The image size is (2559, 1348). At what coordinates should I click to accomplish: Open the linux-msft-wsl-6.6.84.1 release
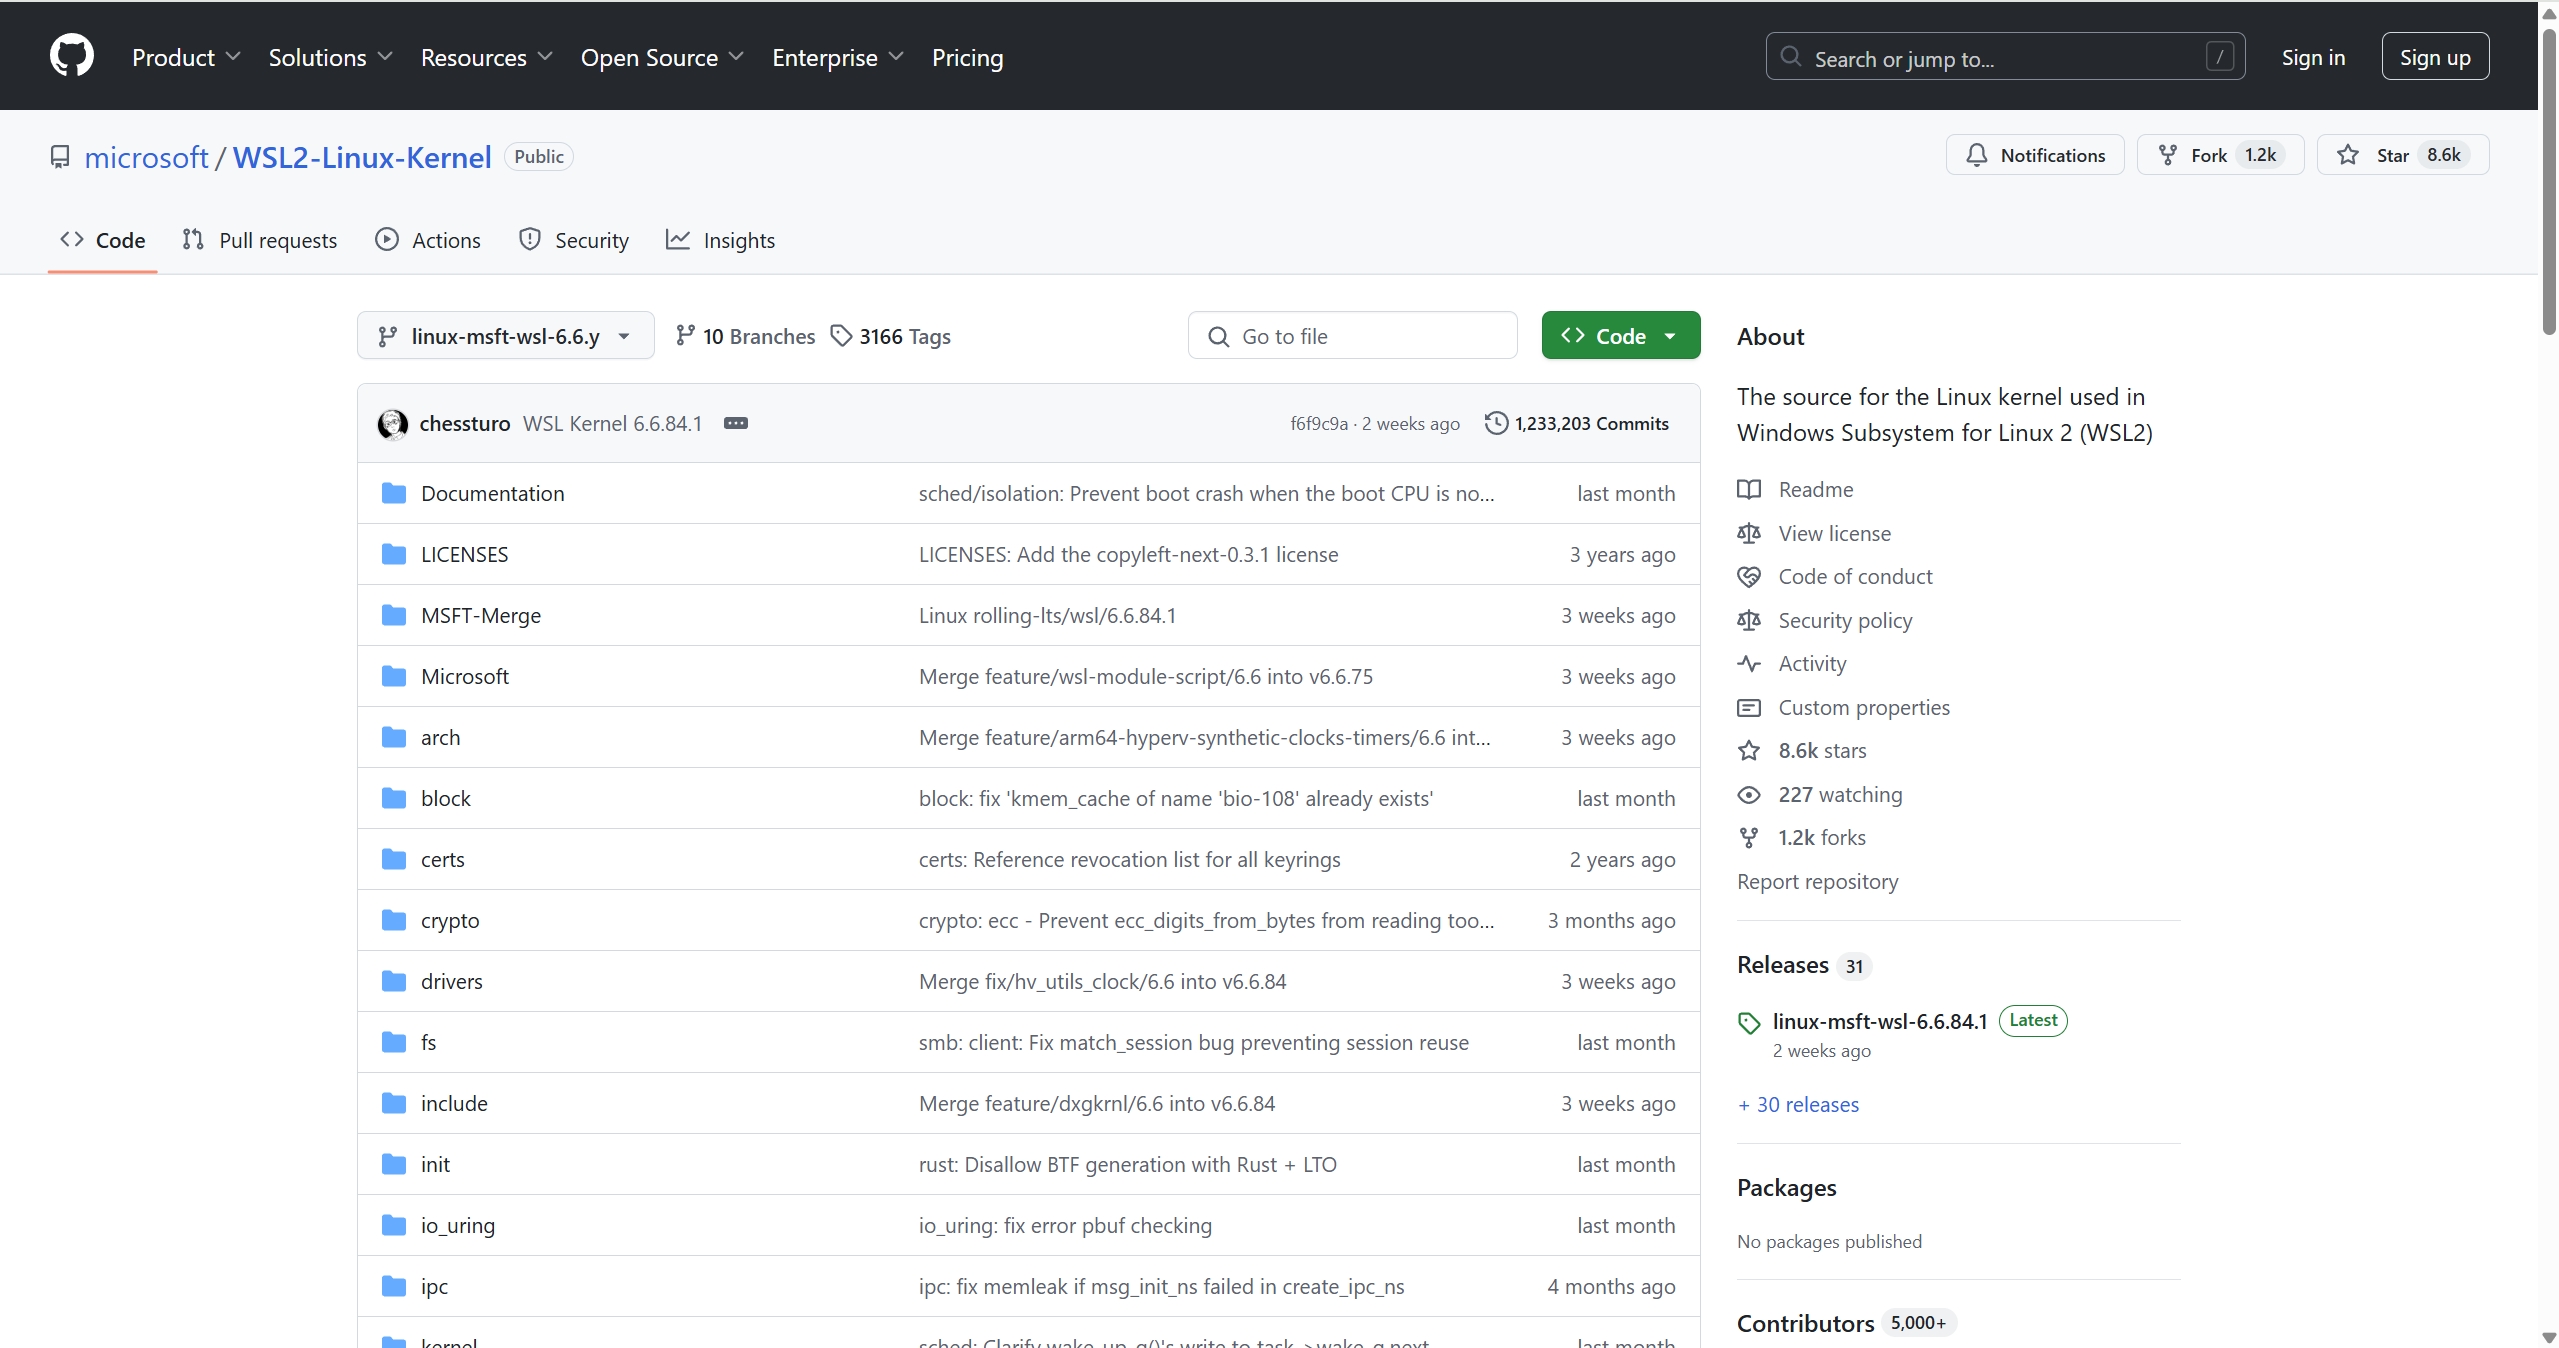pos(1879,1021)
